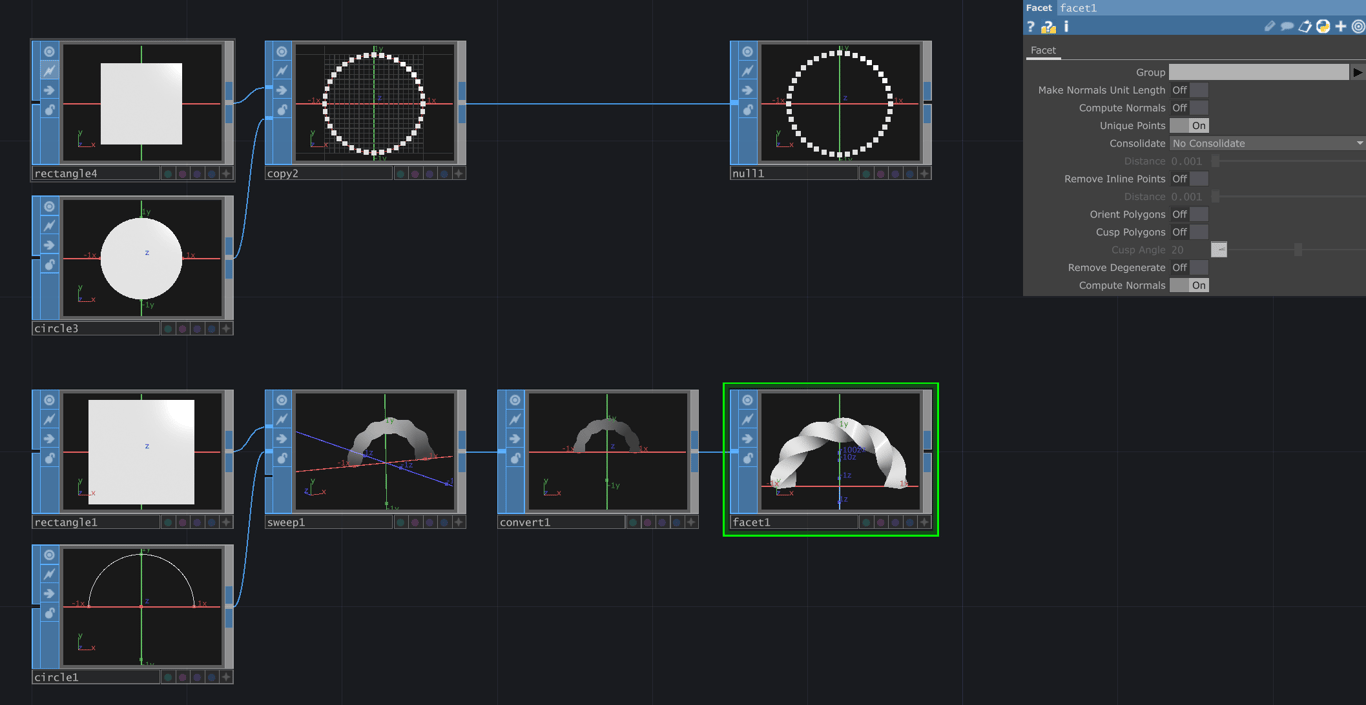Viewport: 1366px width, 705px height.
Task: Click the question mark help button
Action: click(x=1030, y=26)
